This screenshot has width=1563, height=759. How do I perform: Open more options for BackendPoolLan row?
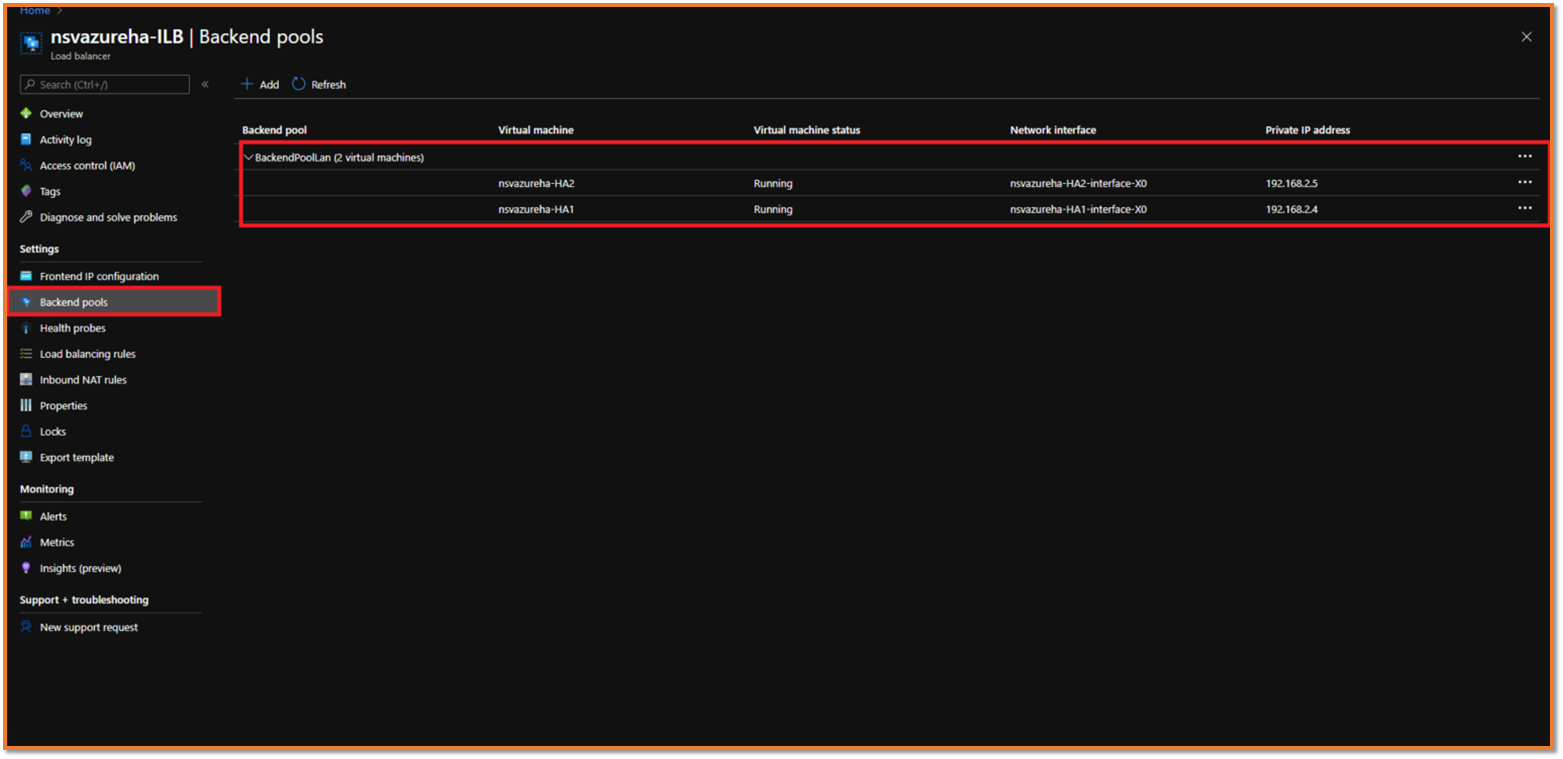point(1525,156)
